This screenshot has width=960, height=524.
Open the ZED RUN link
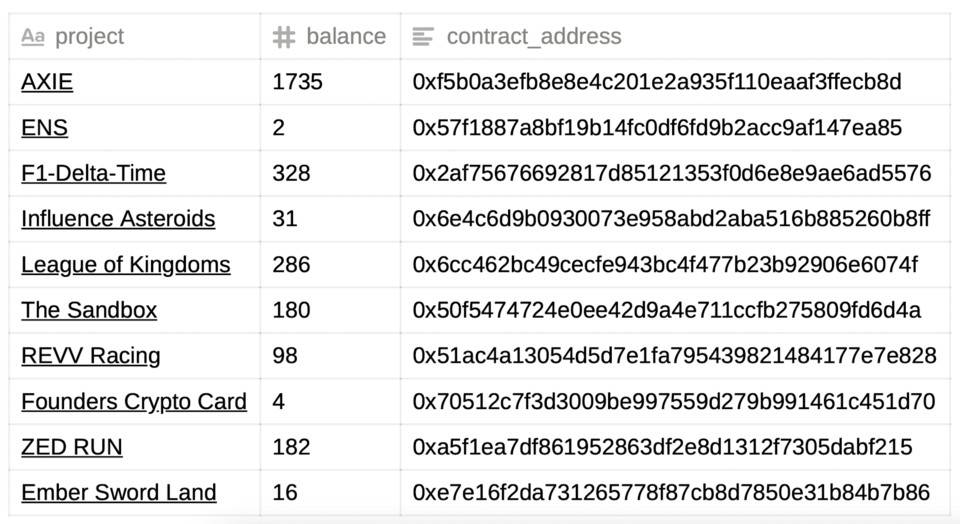pos(72,447)
